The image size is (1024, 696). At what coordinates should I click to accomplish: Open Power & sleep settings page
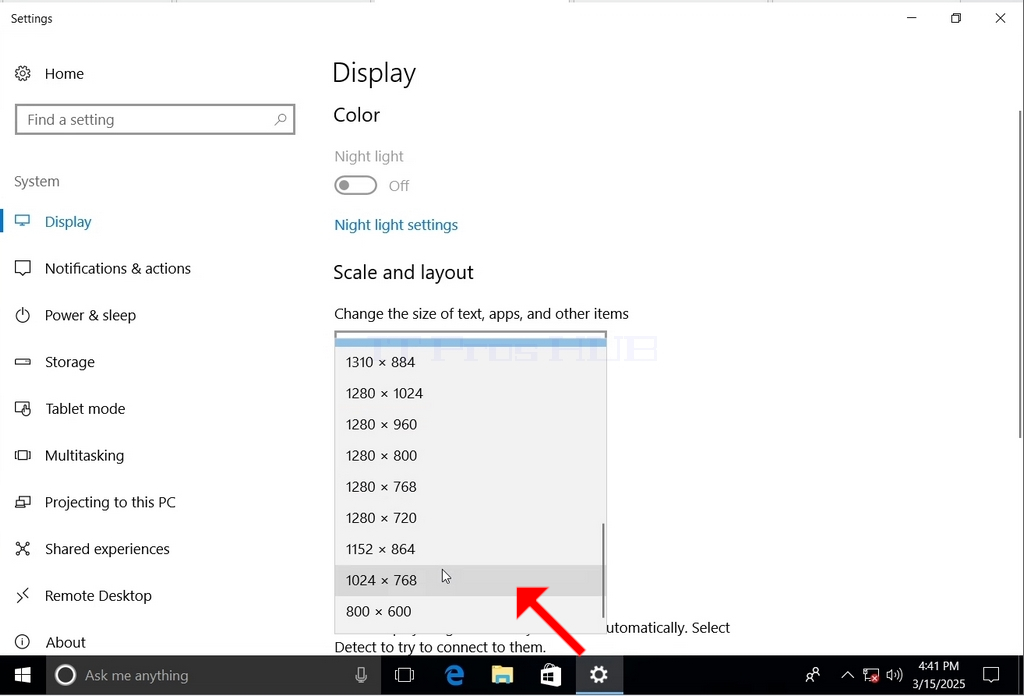click(90, 315)
